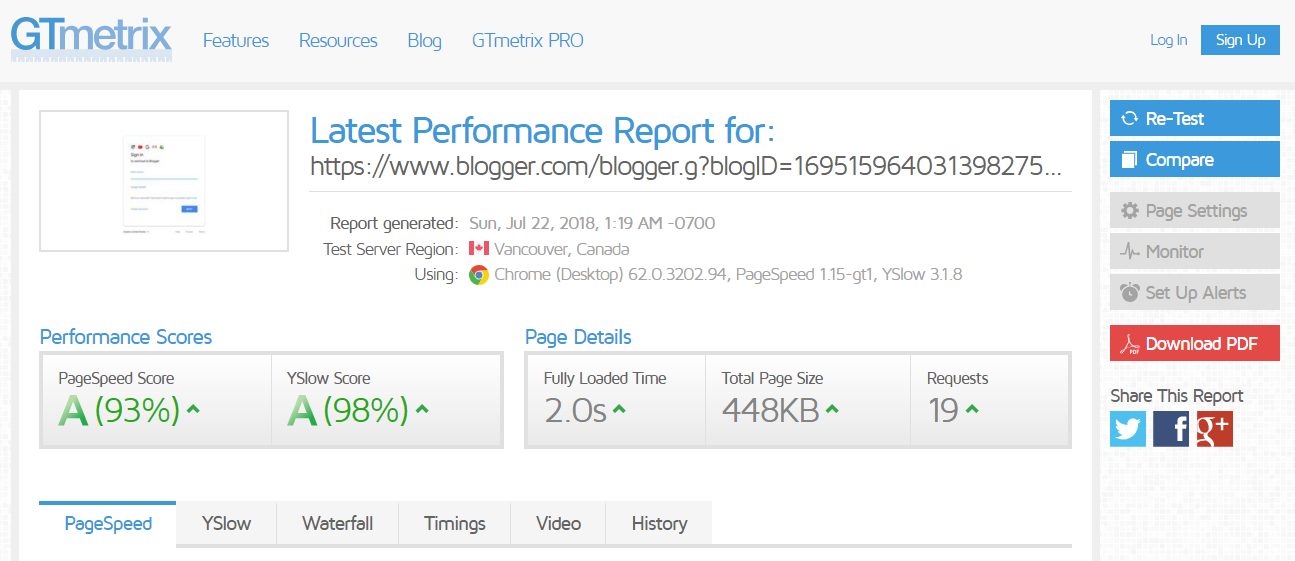This screenshot has width=1295, height=561.
Task: Click the page screenshot thumbnail
Action: pyautogui.click(x=164, y=181)
